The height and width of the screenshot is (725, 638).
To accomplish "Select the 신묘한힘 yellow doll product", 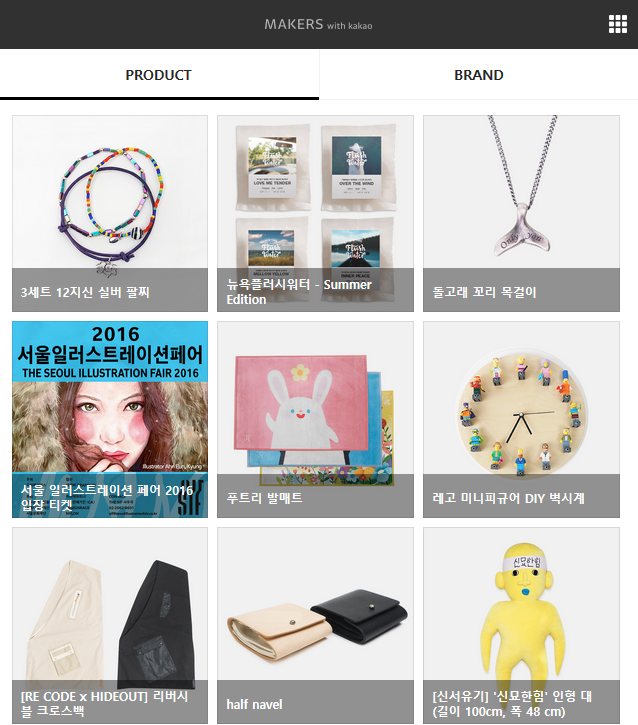I will [x=521, y=626].
